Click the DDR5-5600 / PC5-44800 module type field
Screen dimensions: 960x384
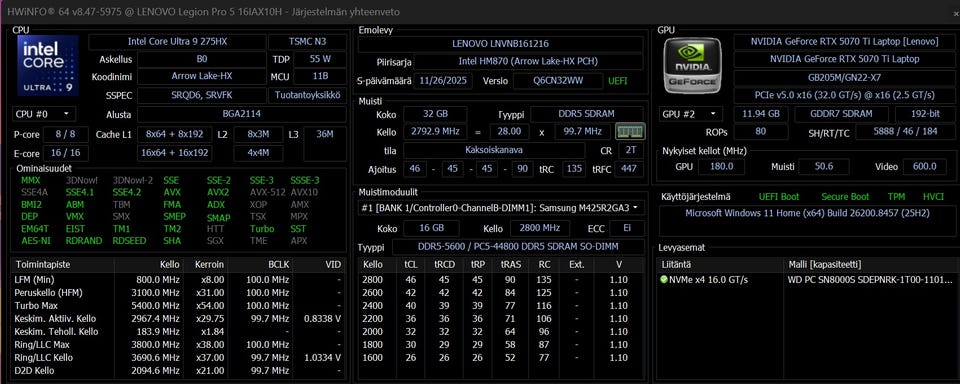tap(518, 246)
